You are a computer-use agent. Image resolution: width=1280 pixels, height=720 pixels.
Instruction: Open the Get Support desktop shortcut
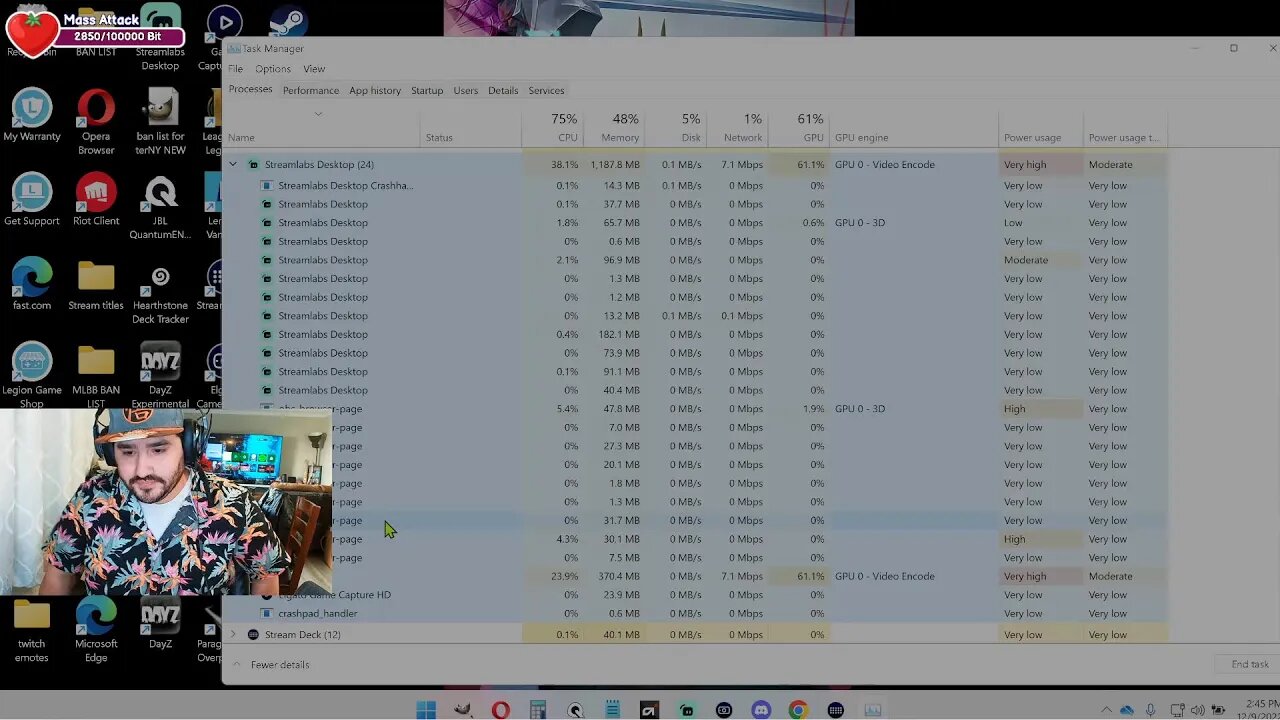point(32,201)
